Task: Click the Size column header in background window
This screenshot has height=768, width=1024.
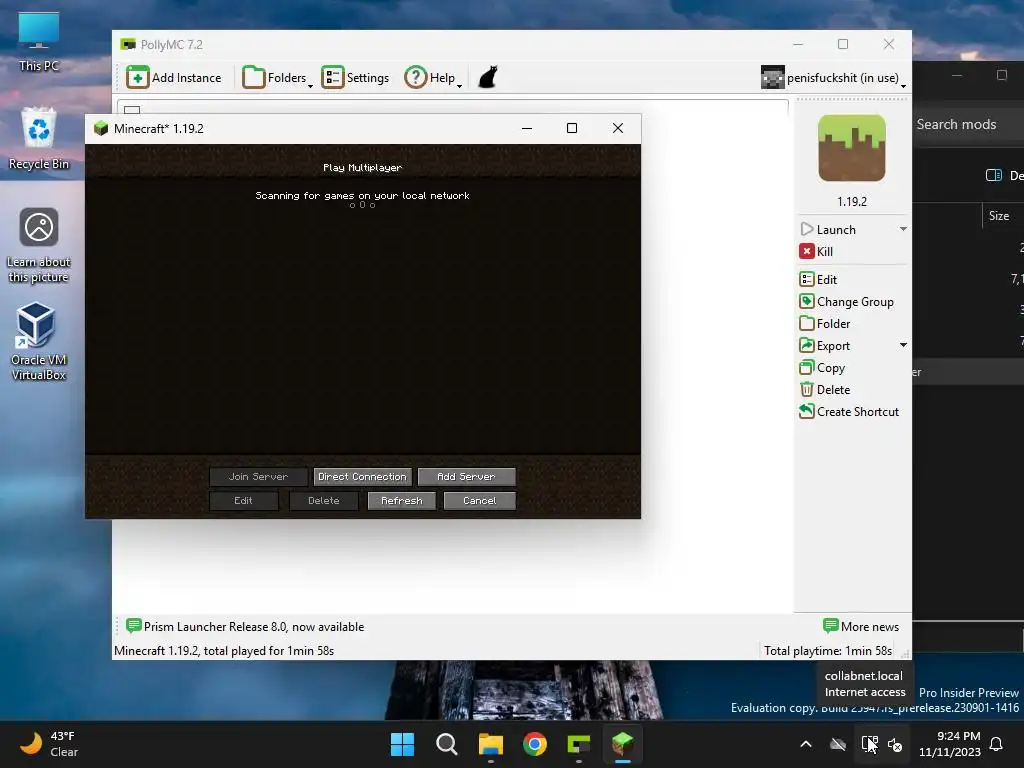Action: click(x=999, y=216)
